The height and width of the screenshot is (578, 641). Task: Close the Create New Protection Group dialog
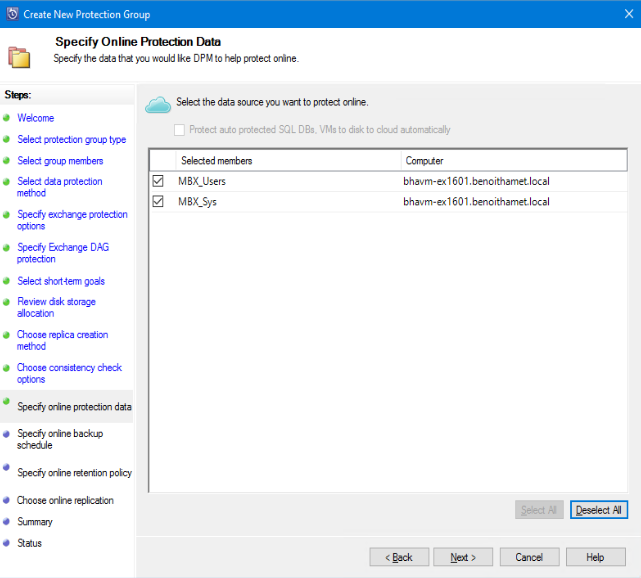pyautogui.click(x=629, y=14)
